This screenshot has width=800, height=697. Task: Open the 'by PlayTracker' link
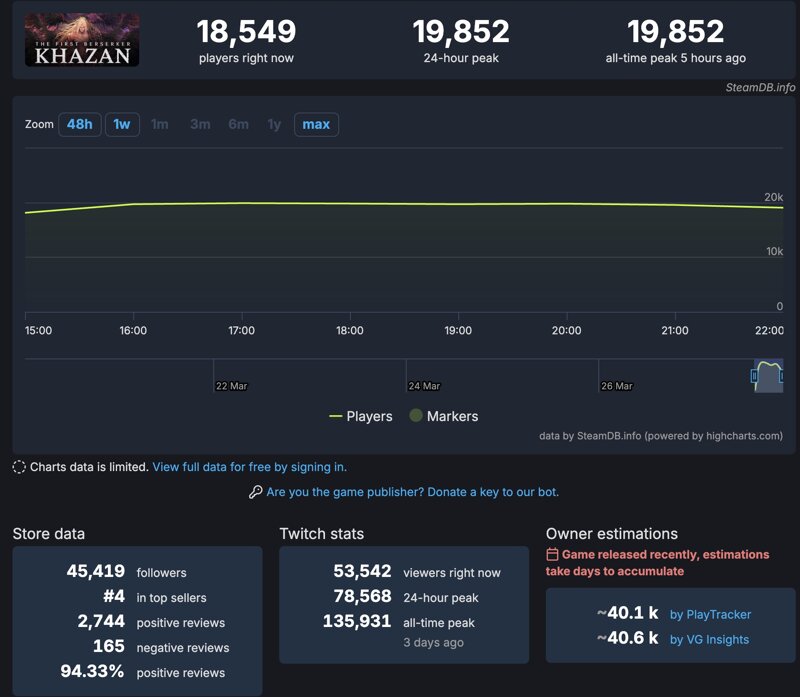710,614
